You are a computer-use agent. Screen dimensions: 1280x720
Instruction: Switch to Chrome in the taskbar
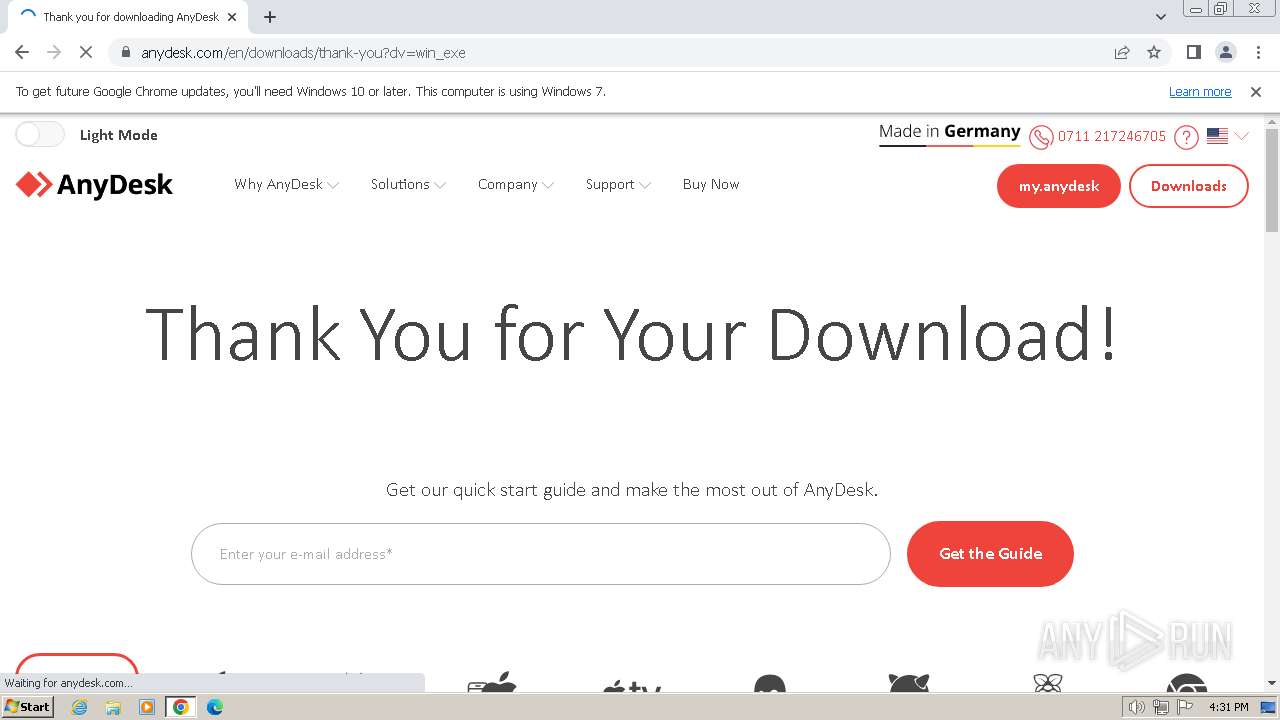pyautogui.click(x=181, y=707)
